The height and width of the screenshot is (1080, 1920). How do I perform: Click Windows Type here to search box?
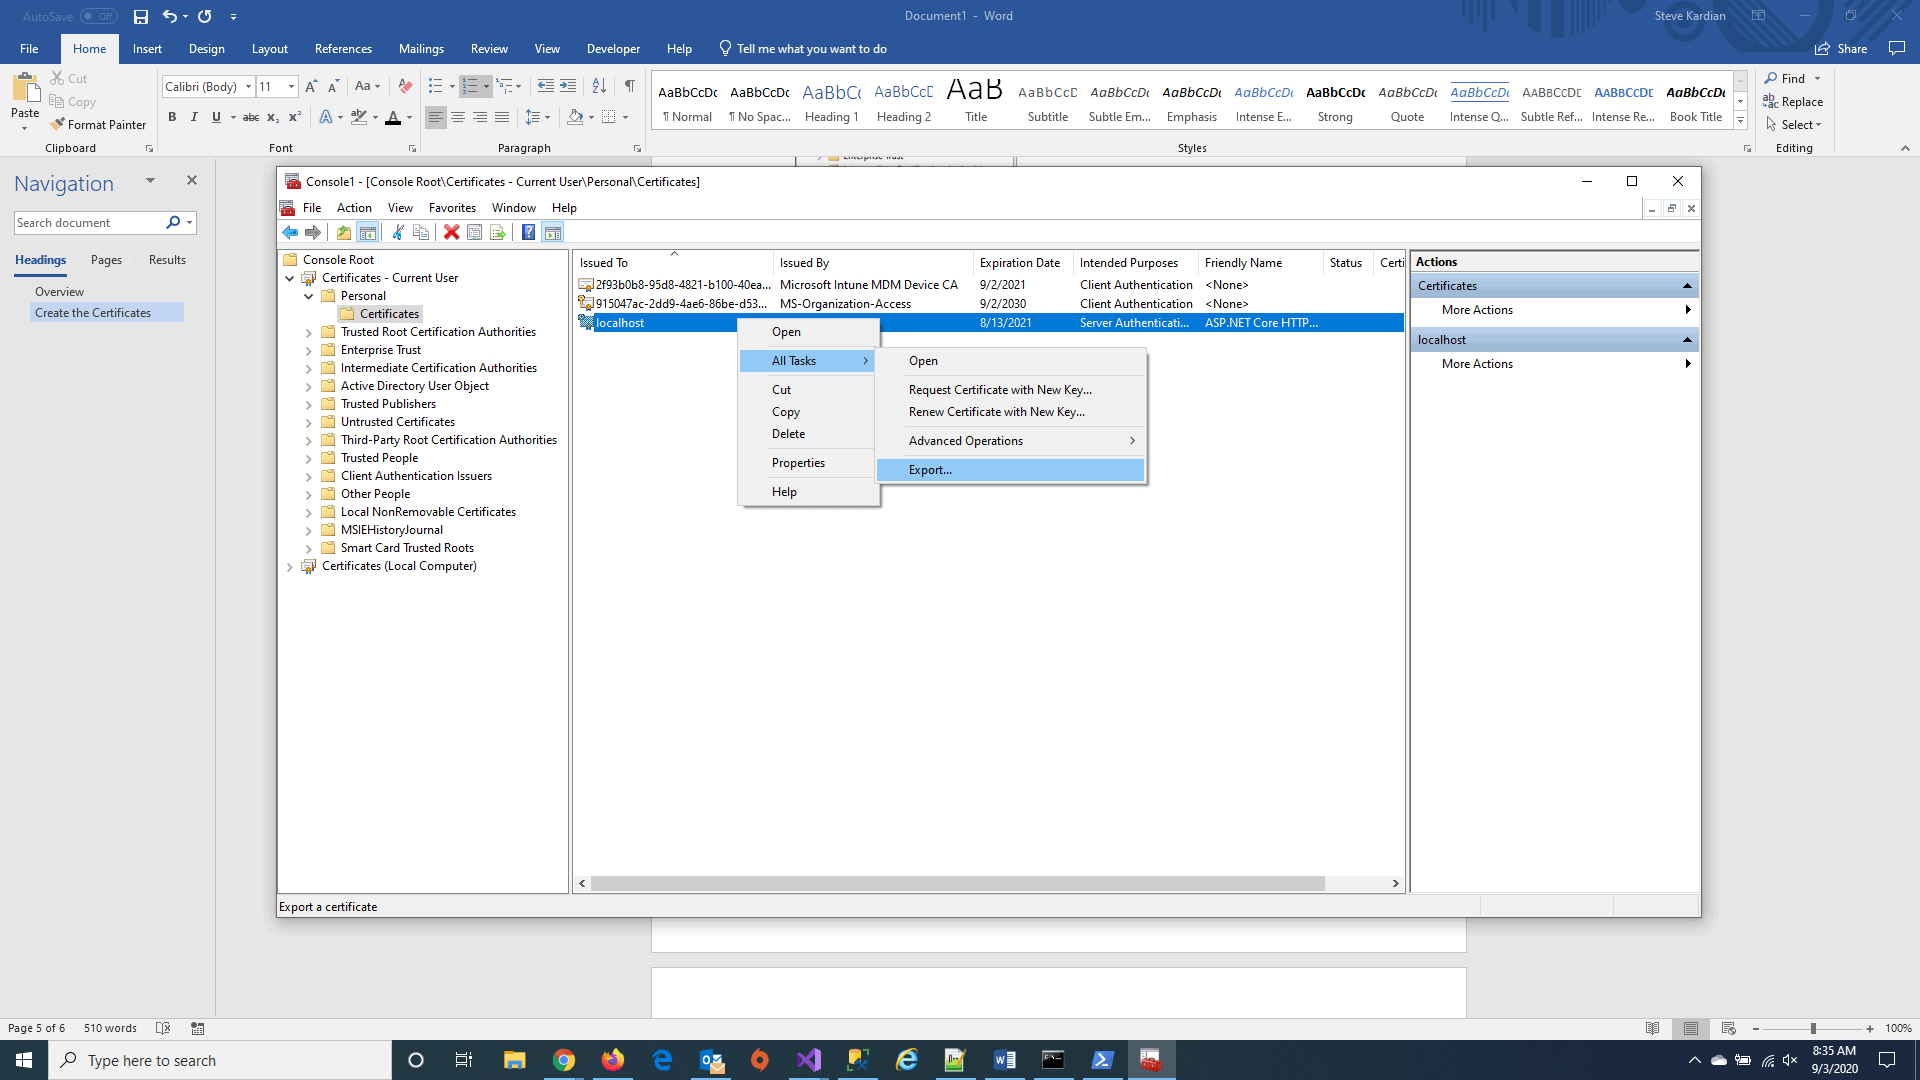[220, 1060]
